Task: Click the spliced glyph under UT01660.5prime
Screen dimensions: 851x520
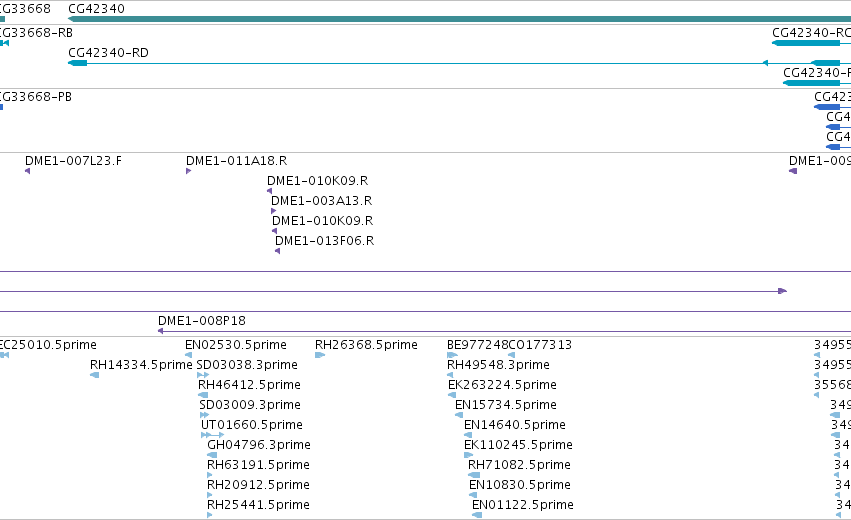Action: pyautogui.click(x=212, y=435)
